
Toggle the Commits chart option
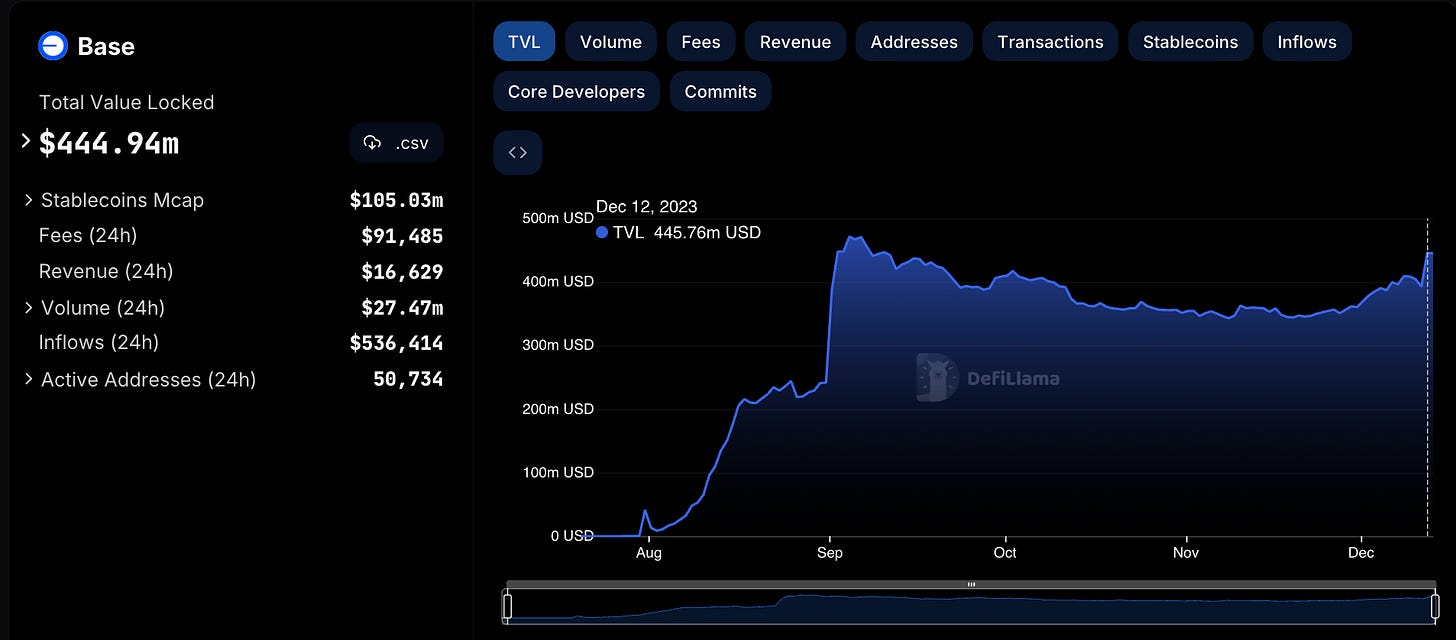point(720,91)
